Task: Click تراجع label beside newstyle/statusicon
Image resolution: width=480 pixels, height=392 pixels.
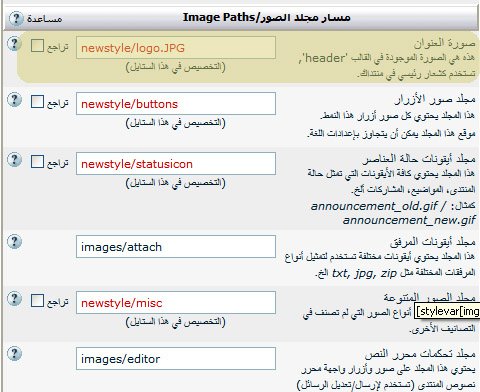Action: [x=58, y=163]
